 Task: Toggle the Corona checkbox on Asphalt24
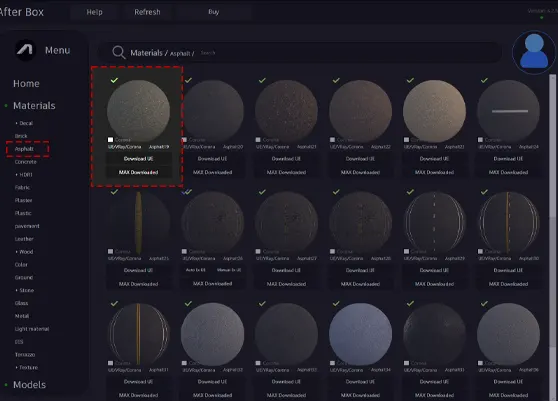[480, 140]
